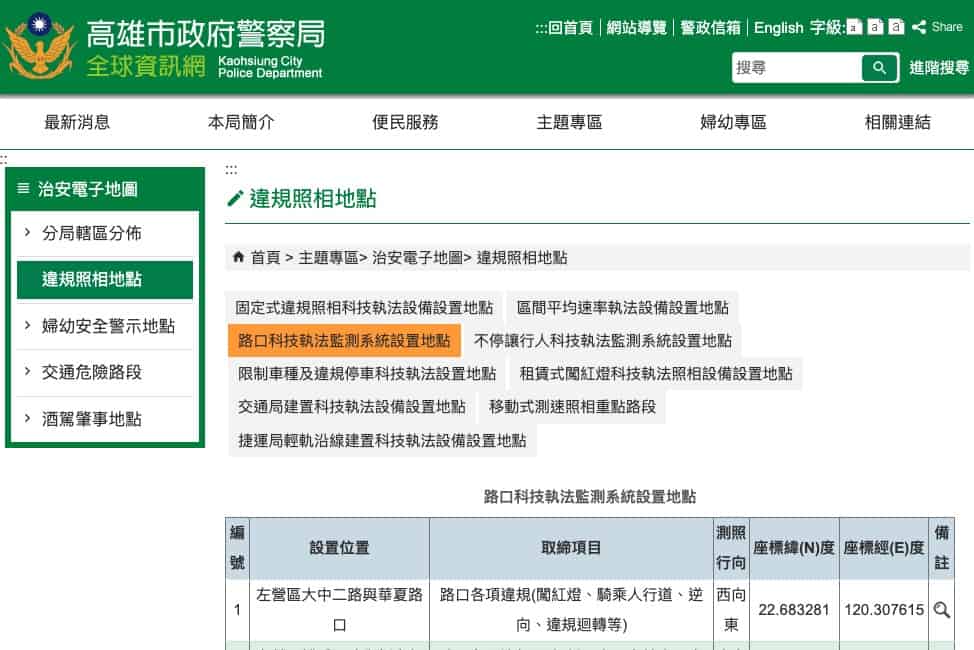
Task: Click latitude value 22.683281
Action: [794, 610]
